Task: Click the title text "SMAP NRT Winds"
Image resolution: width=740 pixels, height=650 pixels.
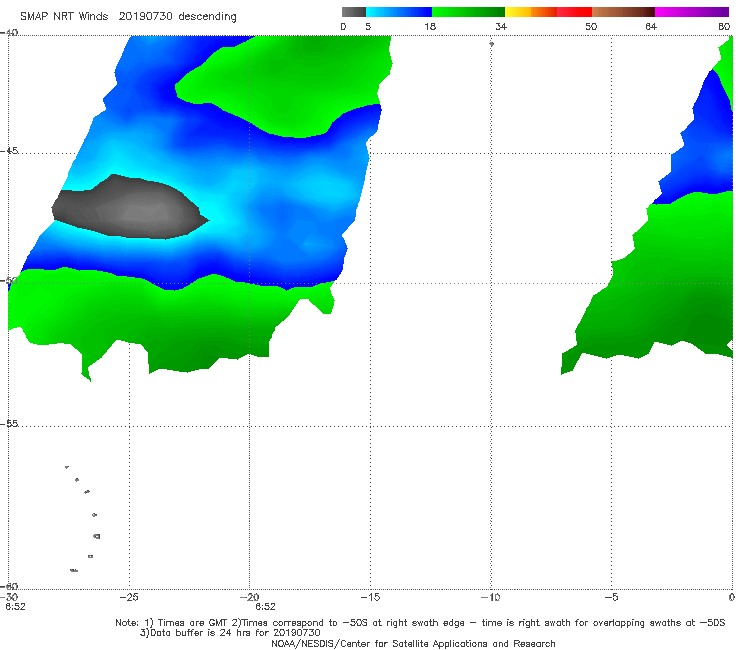Action: click(x=64, y=16)
